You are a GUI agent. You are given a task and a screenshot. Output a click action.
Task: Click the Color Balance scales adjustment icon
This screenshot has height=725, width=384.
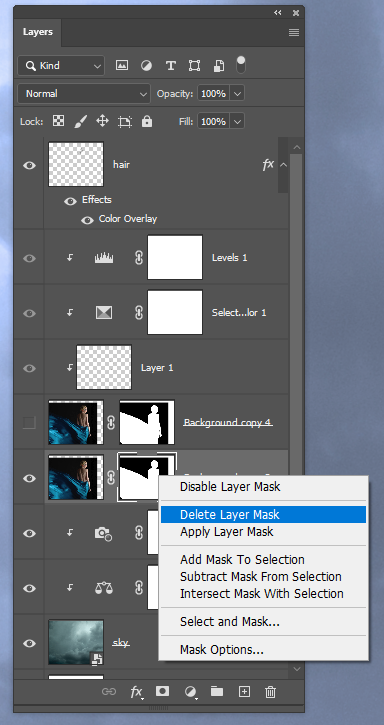click(104, 588)
